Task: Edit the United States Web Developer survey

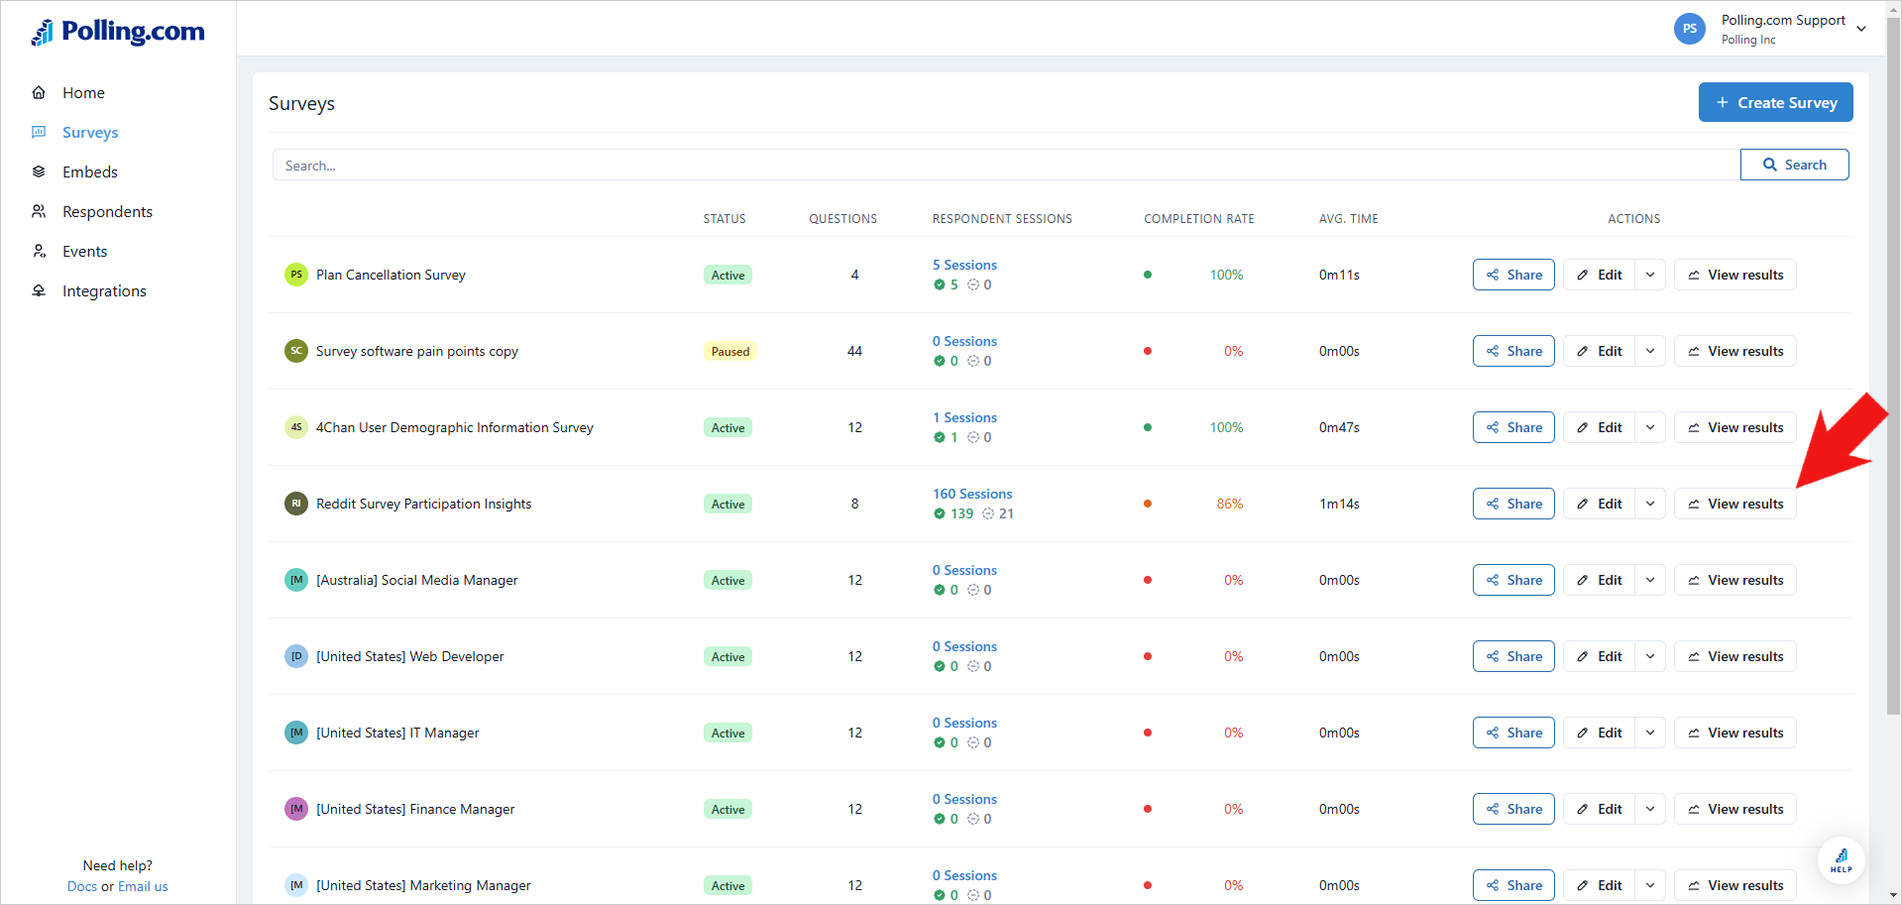Action: pyautogui.click(x=1599, y=657)
